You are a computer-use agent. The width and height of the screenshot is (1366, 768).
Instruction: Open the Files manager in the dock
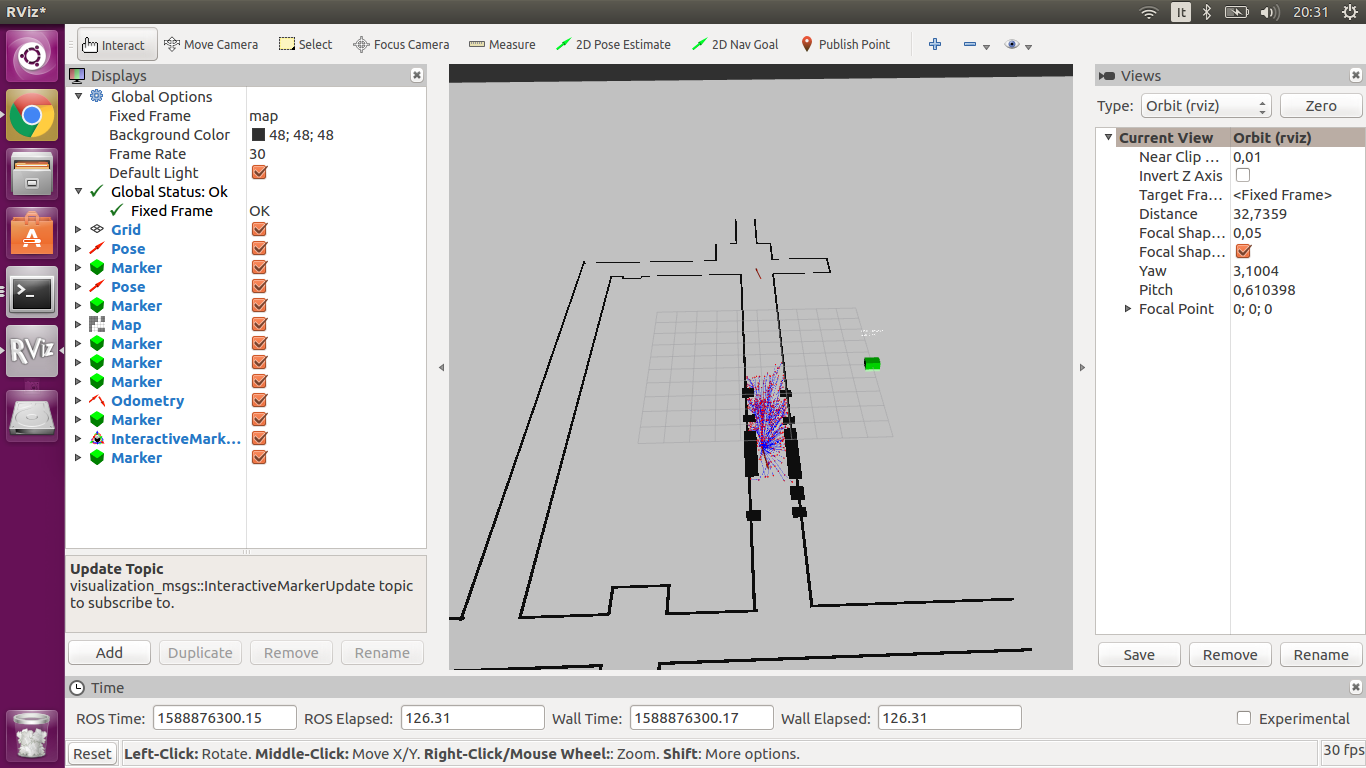(x=32, y=175)
